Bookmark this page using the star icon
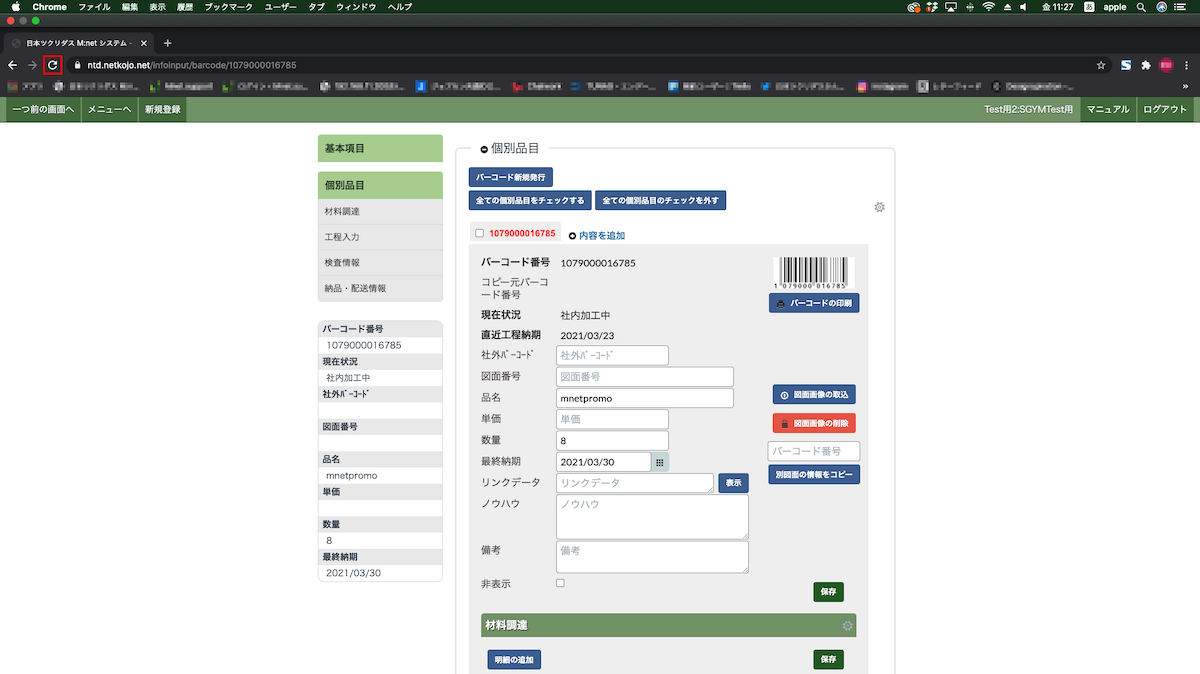This screenshot has height=674, width=1200. (1101, 65)
